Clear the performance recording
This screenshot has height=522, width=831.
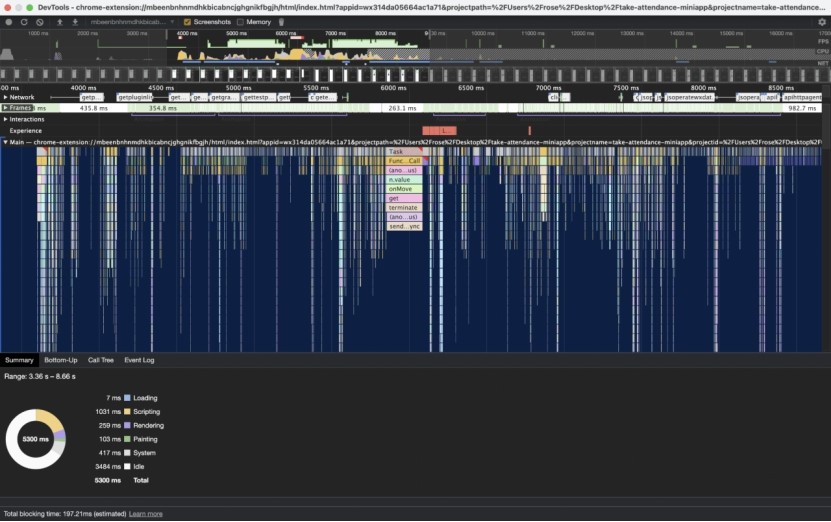[x=40, y=22]
